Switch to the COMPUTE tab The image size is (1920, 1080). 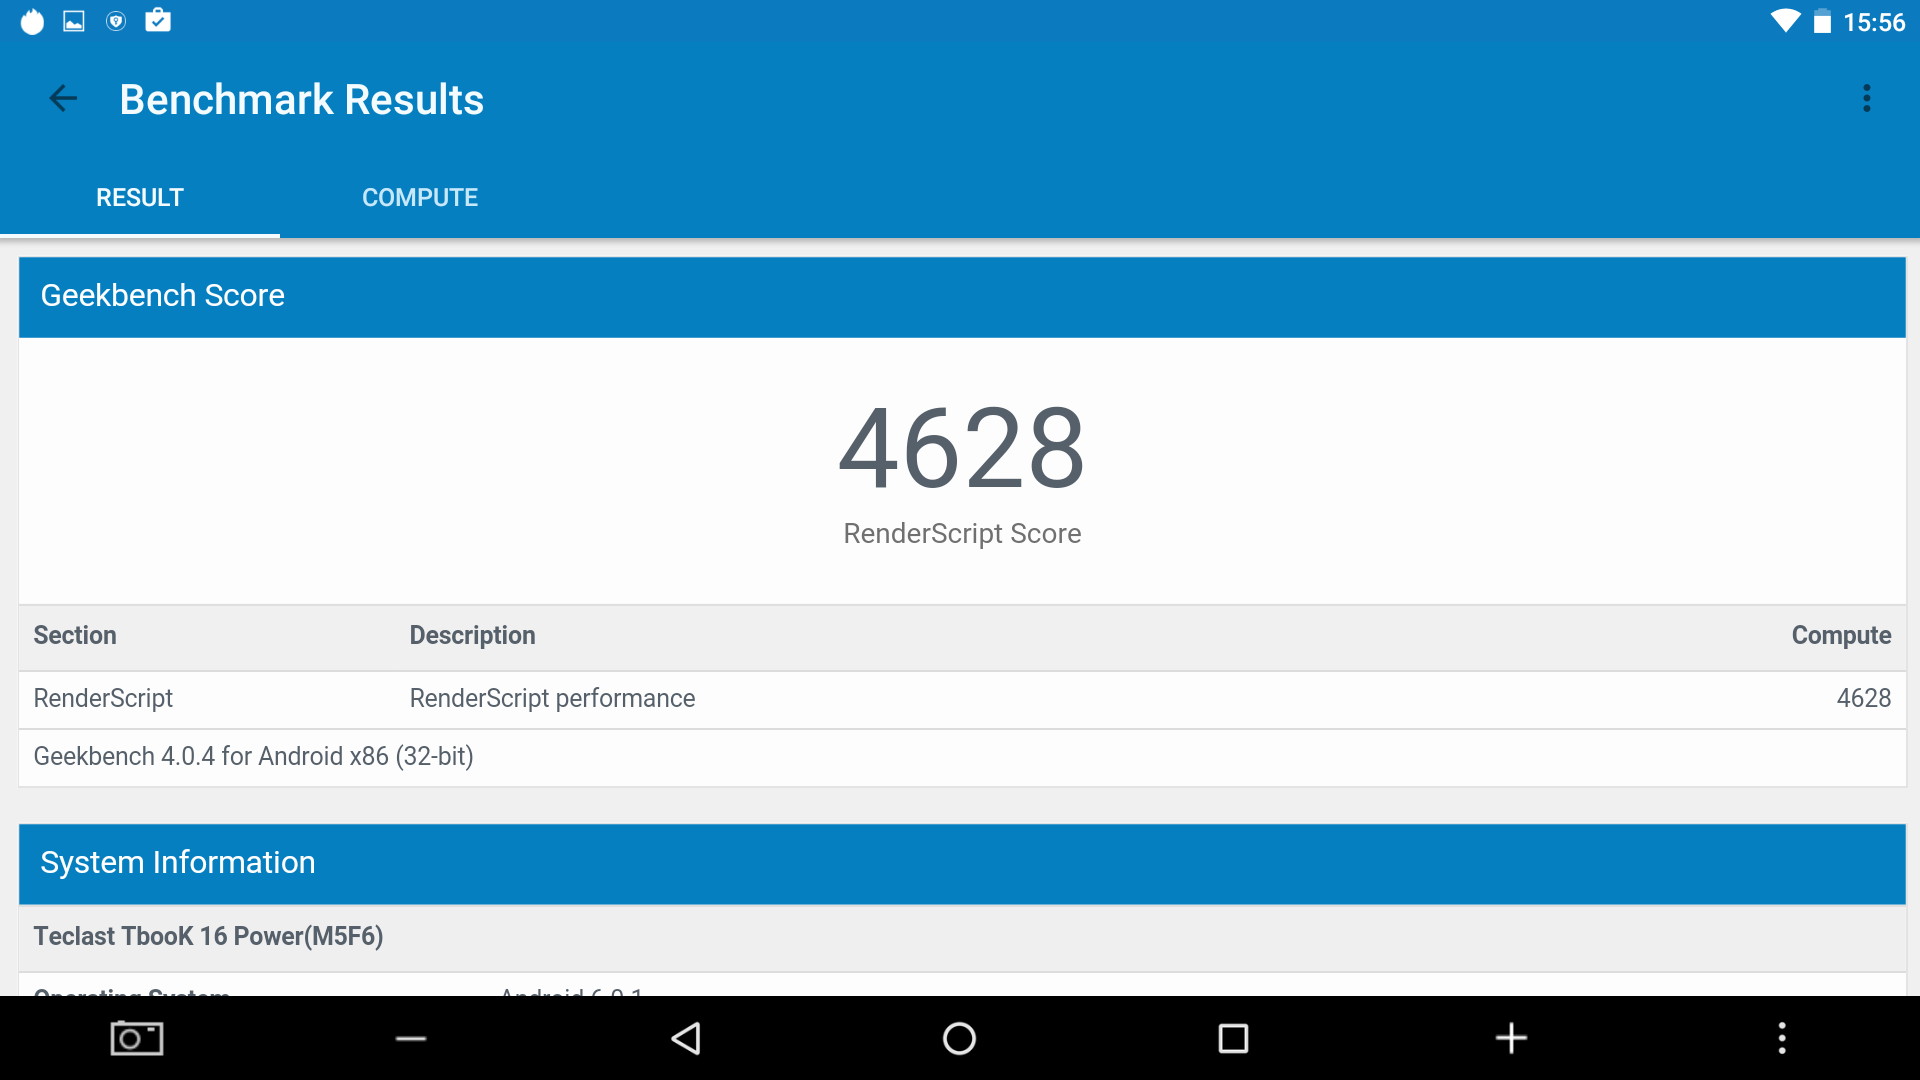tap(420, 197)
